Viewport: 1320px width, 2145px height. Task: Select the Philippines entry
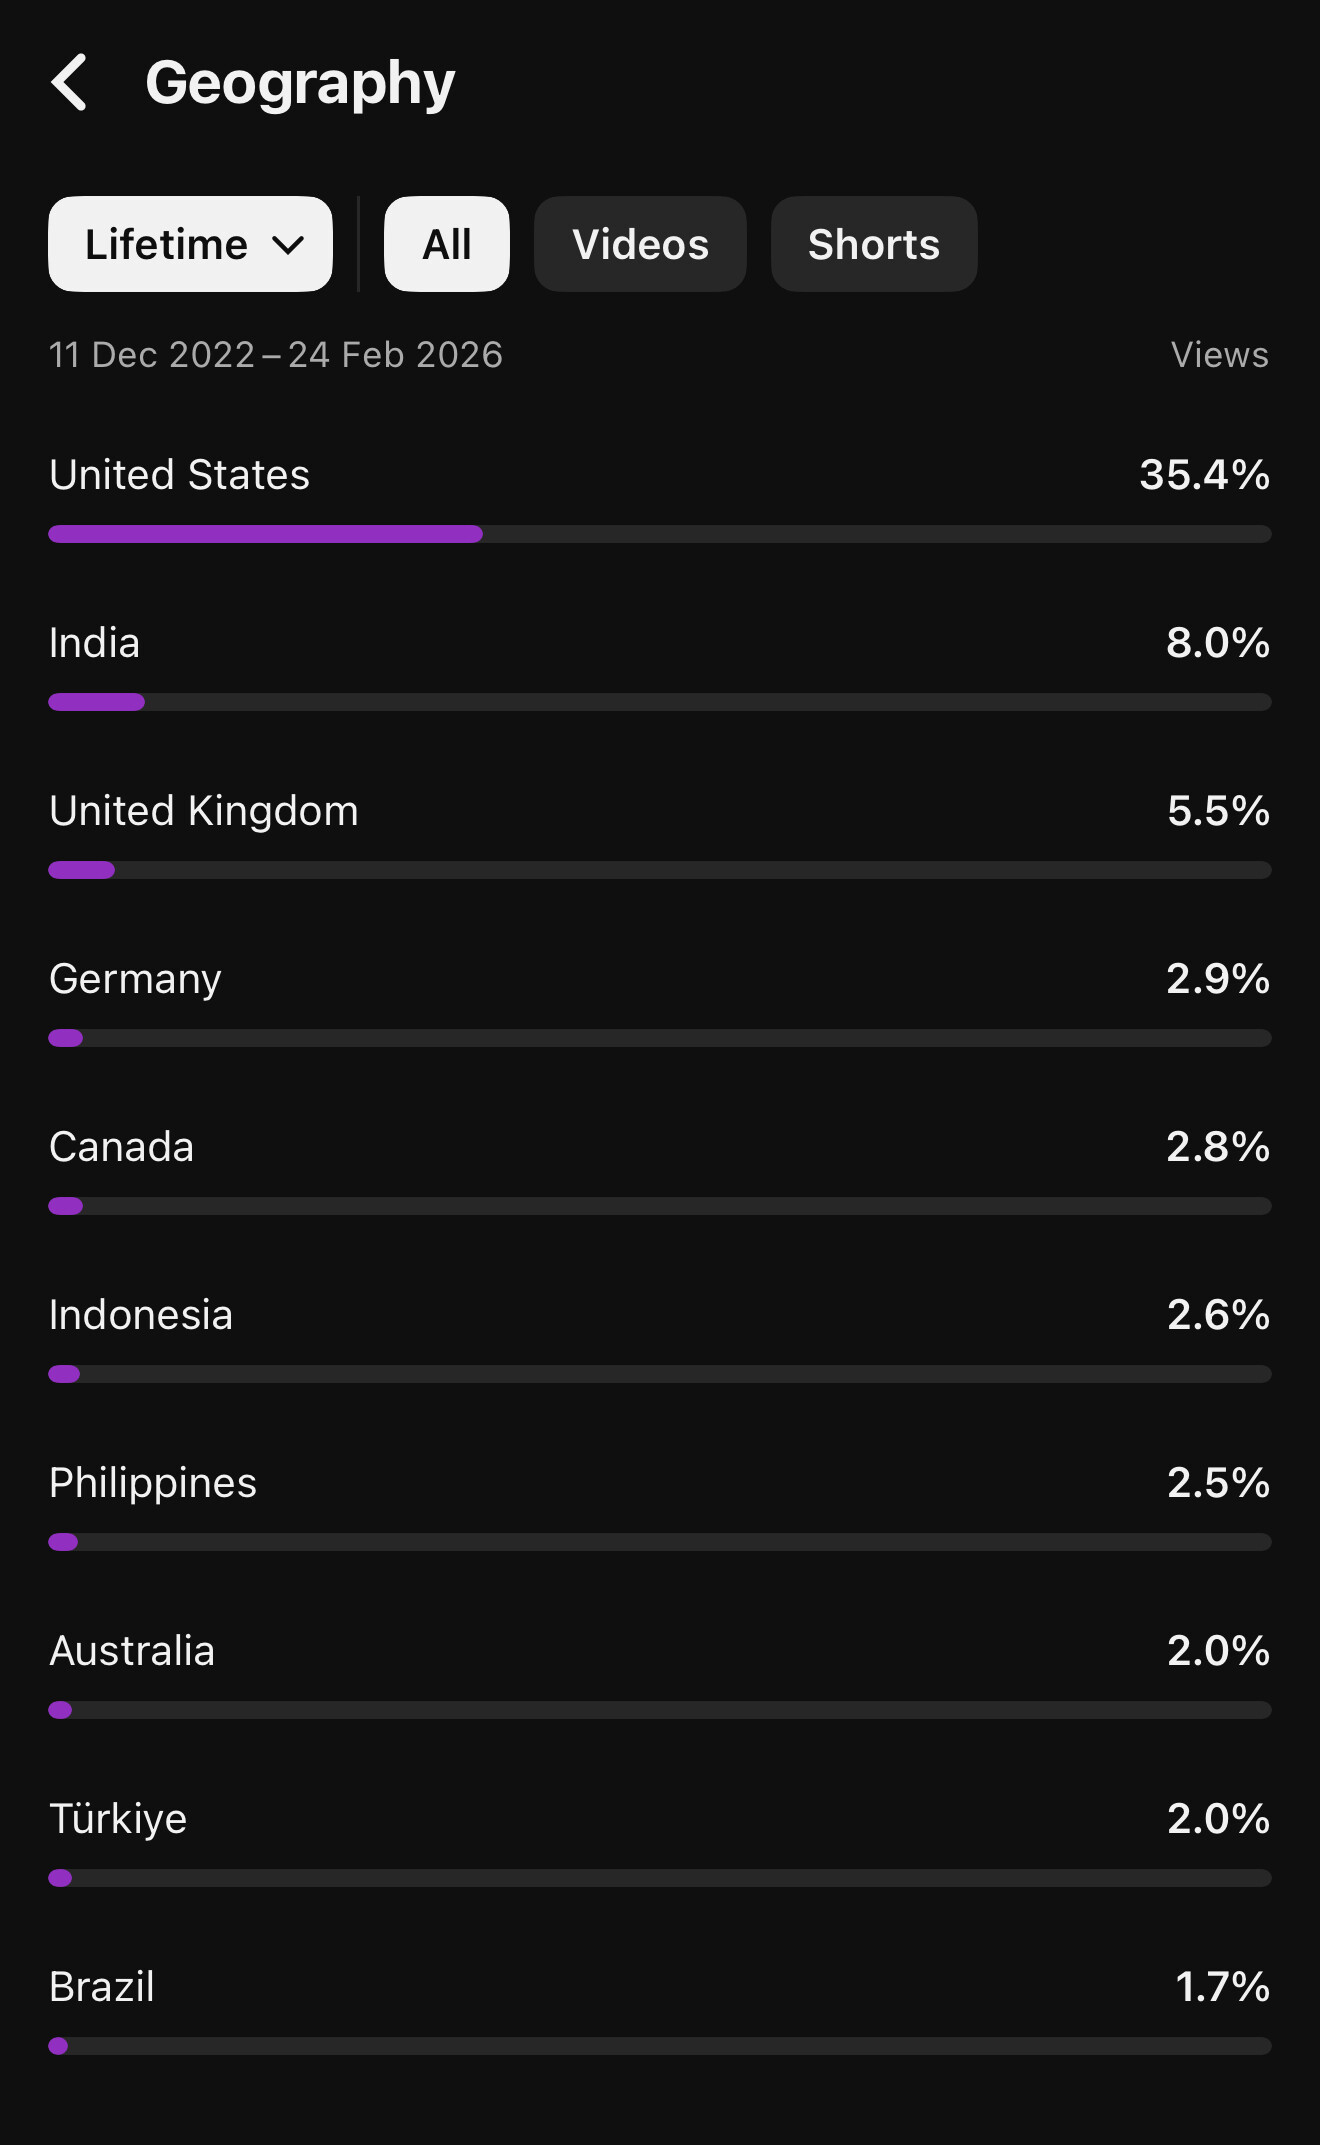click(660, 1505)
